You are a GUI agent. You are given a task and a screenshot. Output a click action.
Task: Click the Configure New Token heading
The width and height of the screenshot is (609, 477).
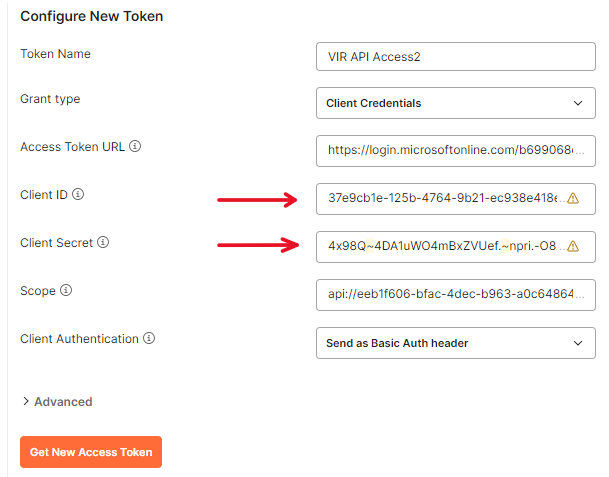91,16
